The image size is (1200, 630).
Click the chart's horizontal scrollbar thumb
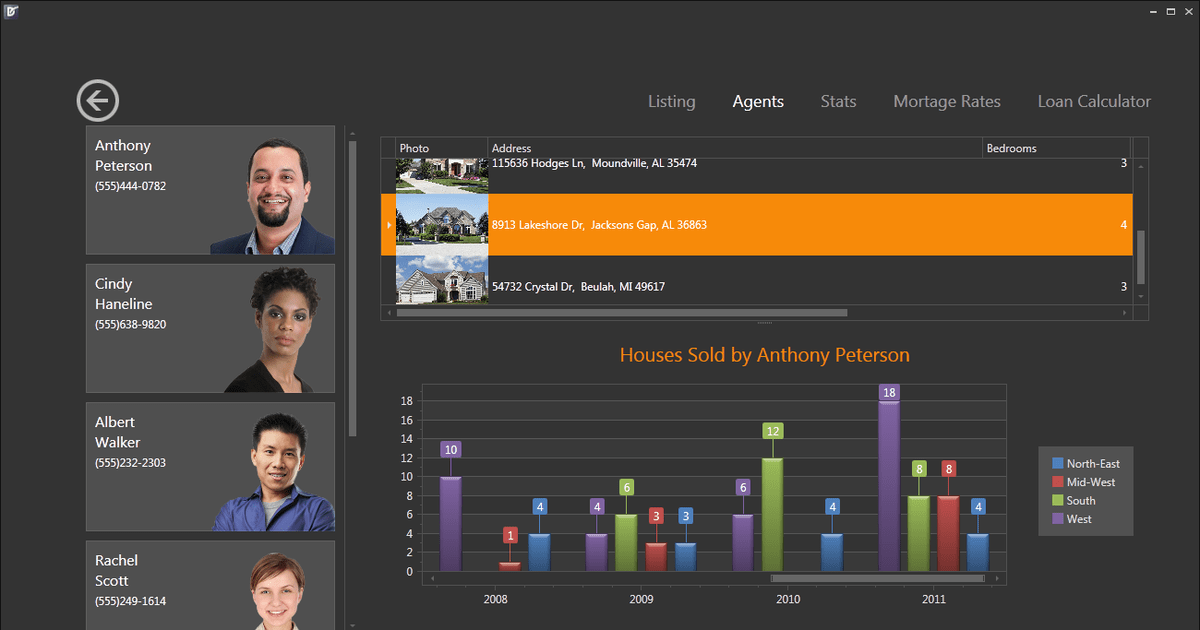[877, 578]
